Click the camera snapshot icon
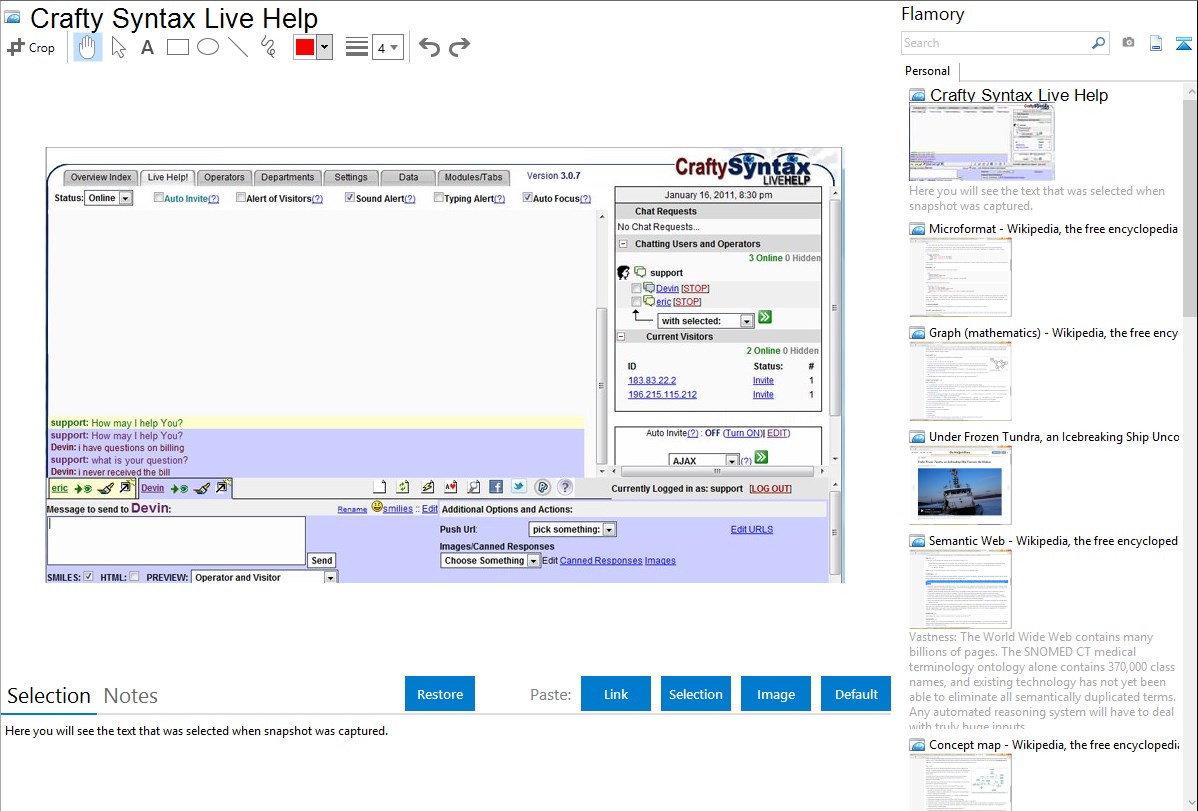This screenshot has height=811, width=1198. (x=1128, y=43)
